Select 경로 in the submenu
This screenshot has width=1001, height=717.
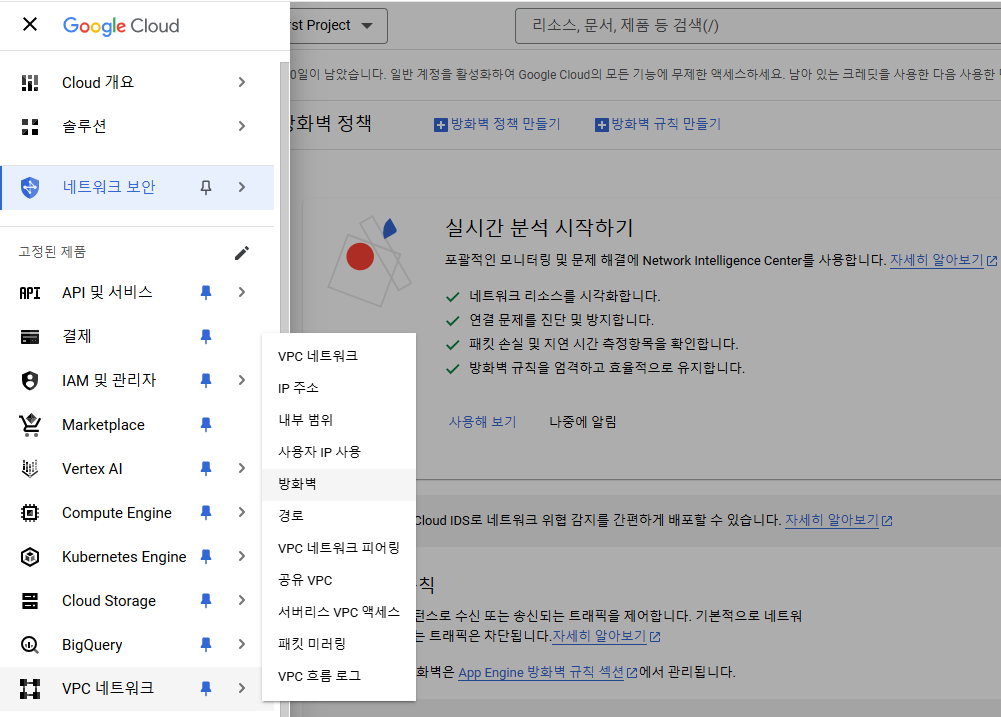[338, 516]
